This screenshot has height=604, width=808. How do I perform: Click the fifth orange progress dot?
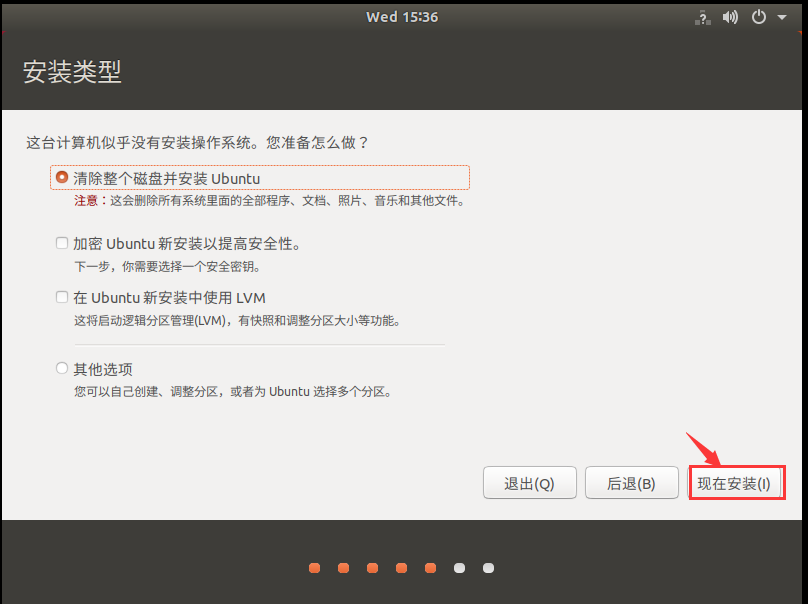pos(430,568)
